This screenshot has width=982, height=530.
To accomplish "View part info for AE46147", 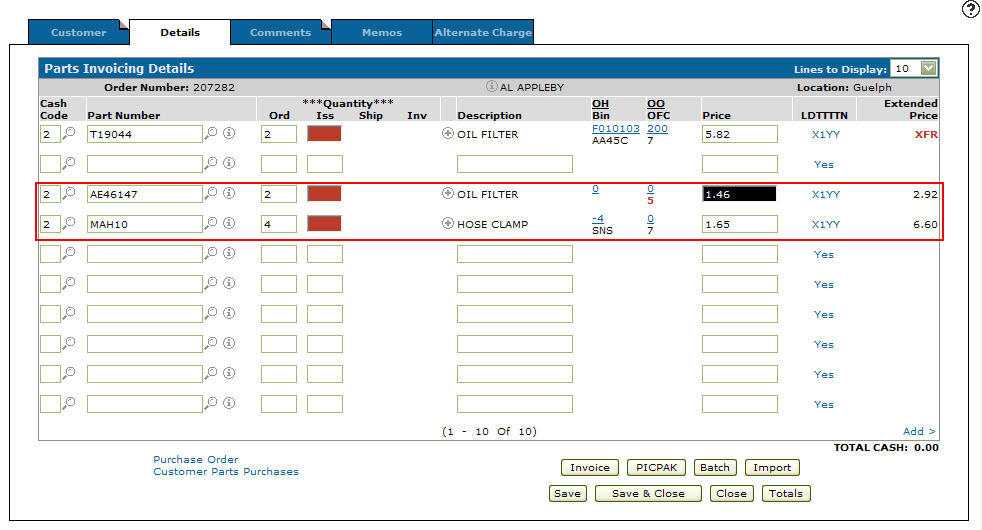I will [x=229, y=193].
